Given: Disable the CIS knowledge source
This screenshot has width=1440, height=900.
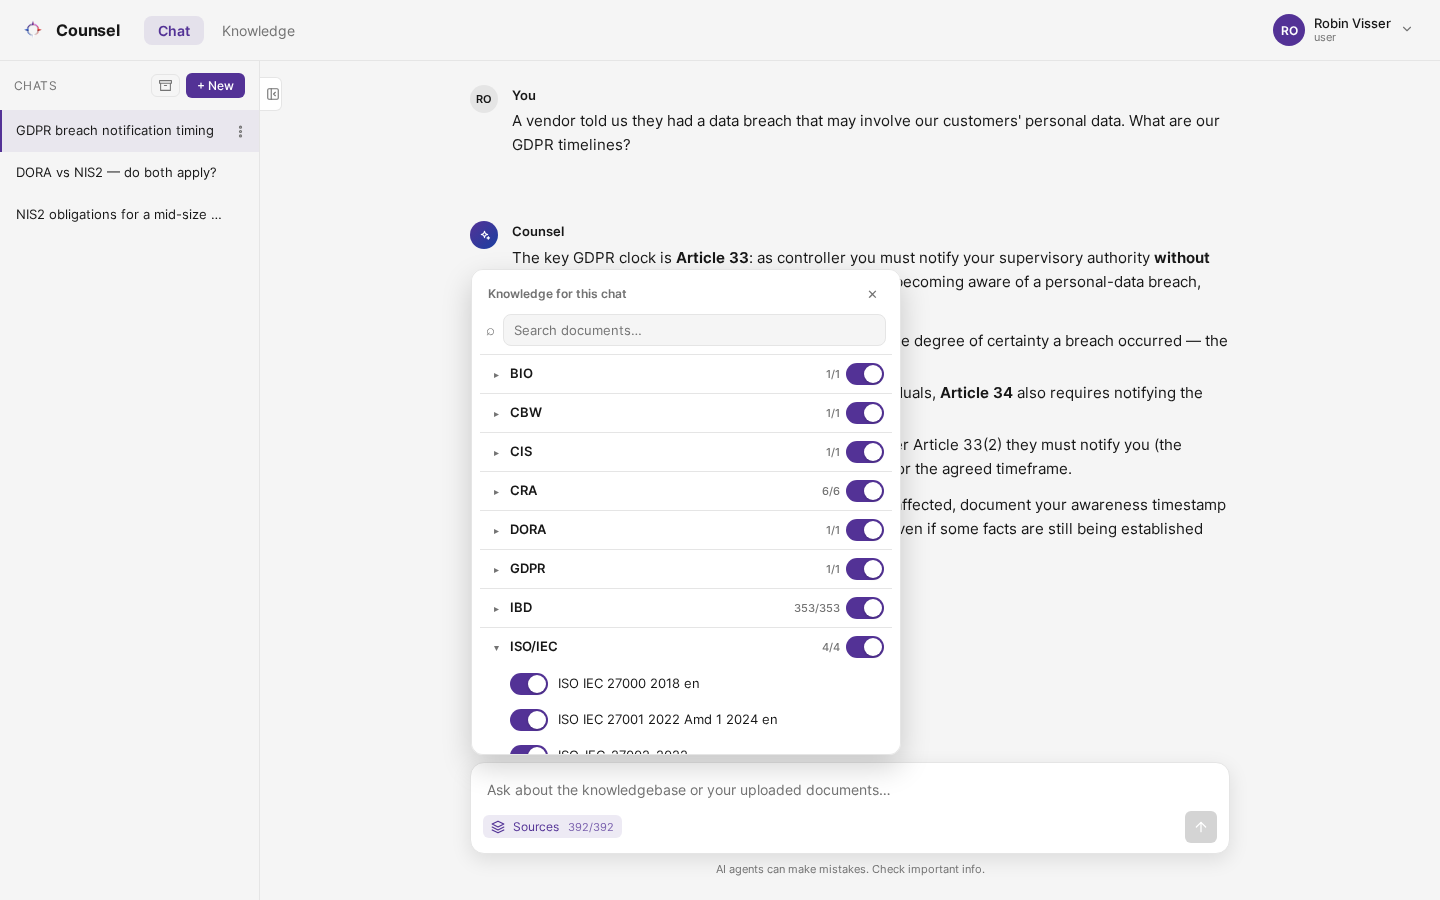Looking at the screenshot, I should (x=865, y=452).
